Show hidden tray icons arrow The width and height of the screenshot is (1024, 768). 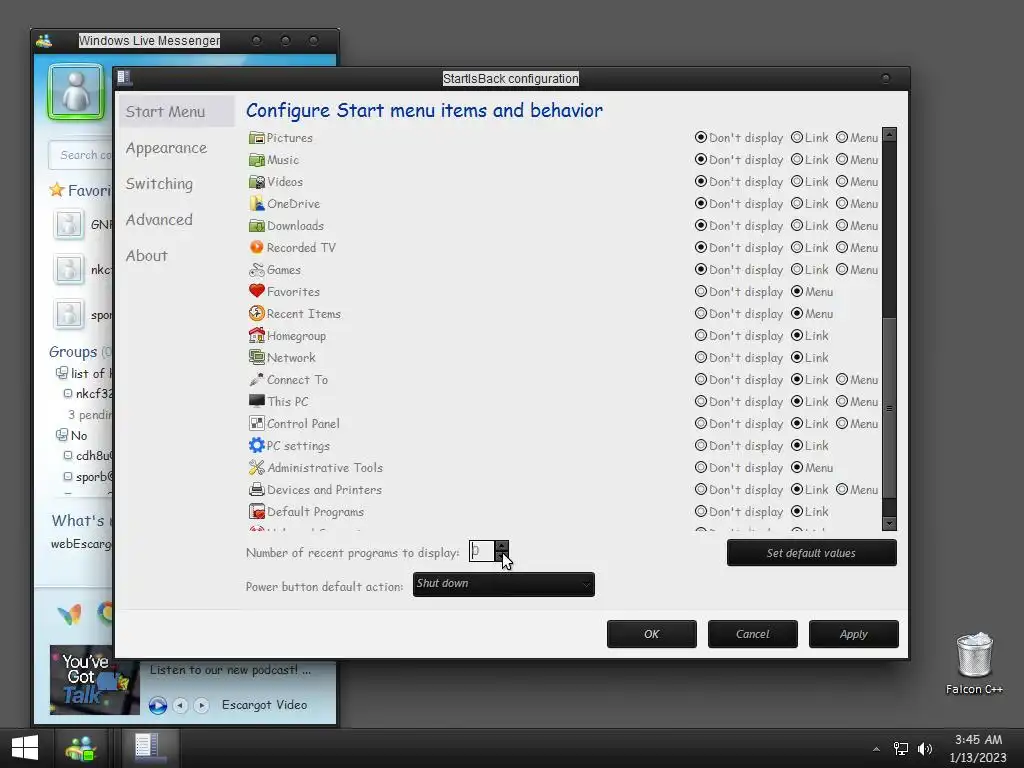pos(876,749)
